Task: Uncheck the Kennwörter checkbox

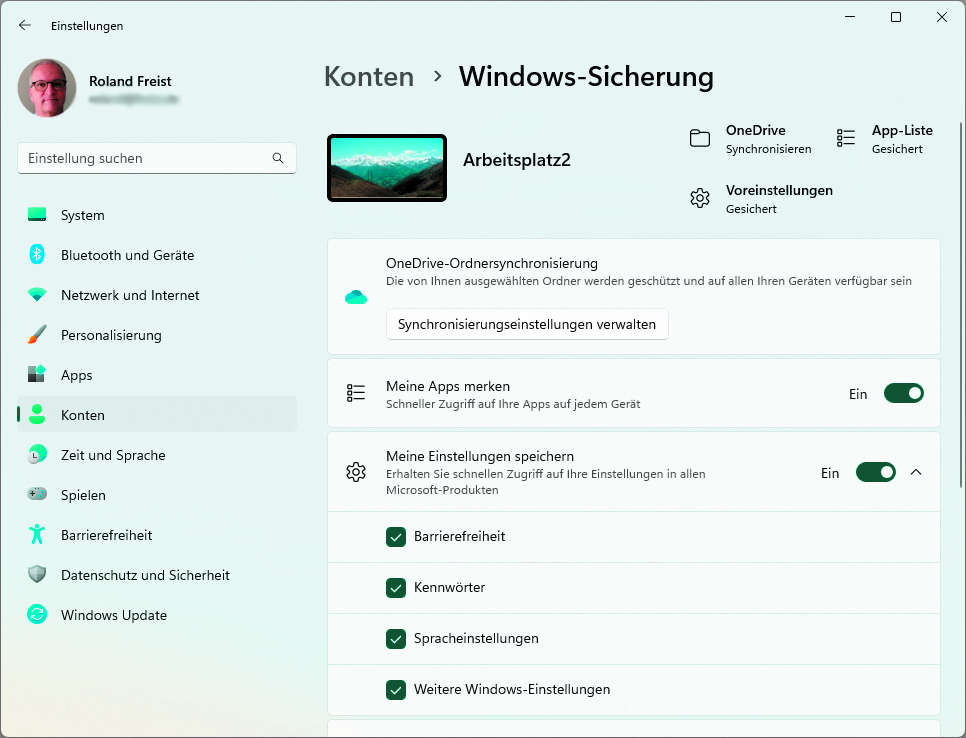Action: tap(396, 588)
